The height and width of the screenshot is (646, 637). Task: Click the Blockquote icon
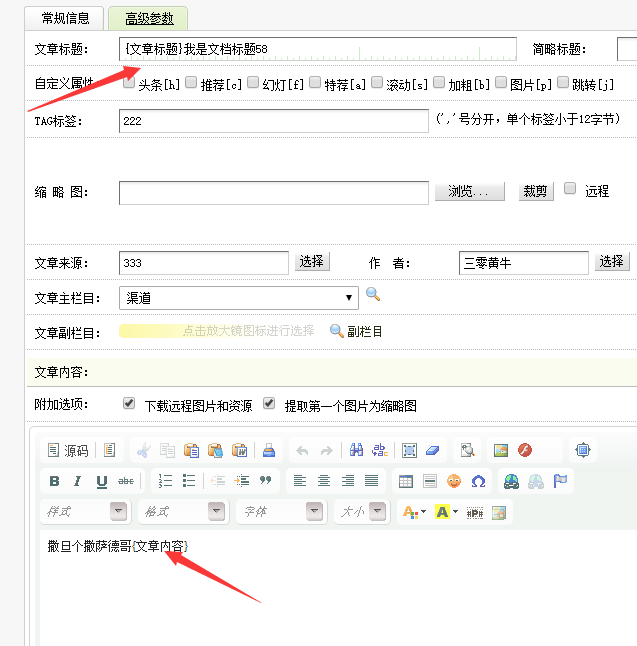(266, 481)
